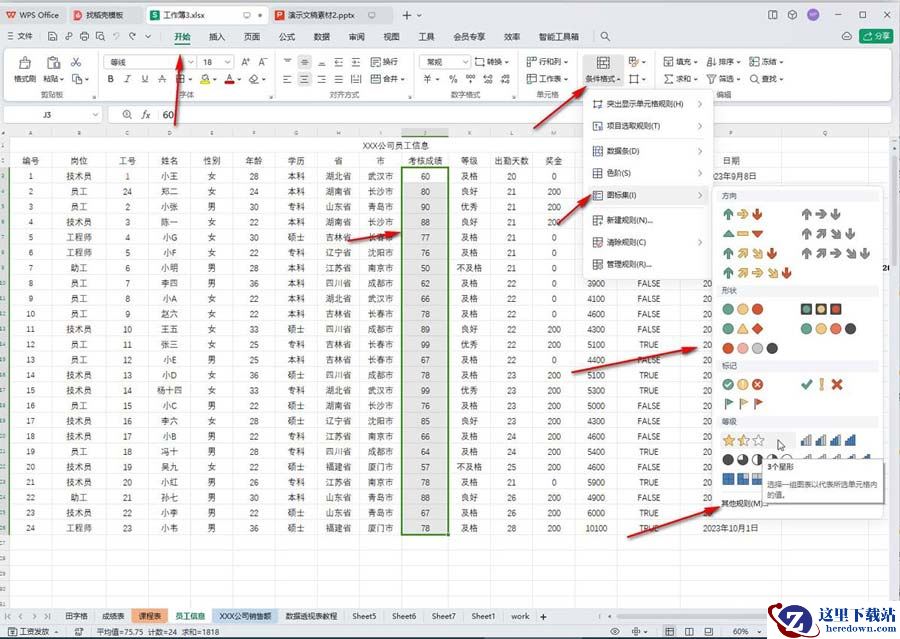Viewport: 900px width, 639px height.
Task: Click the Increase Font Size A+ icon
Action: coord(246,61)
